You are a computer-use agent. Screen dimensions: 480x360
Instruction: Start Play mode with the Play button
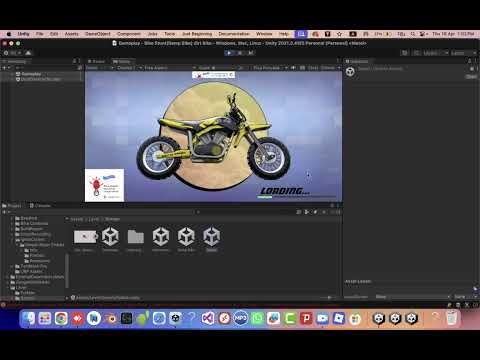[x=229, y=53]
